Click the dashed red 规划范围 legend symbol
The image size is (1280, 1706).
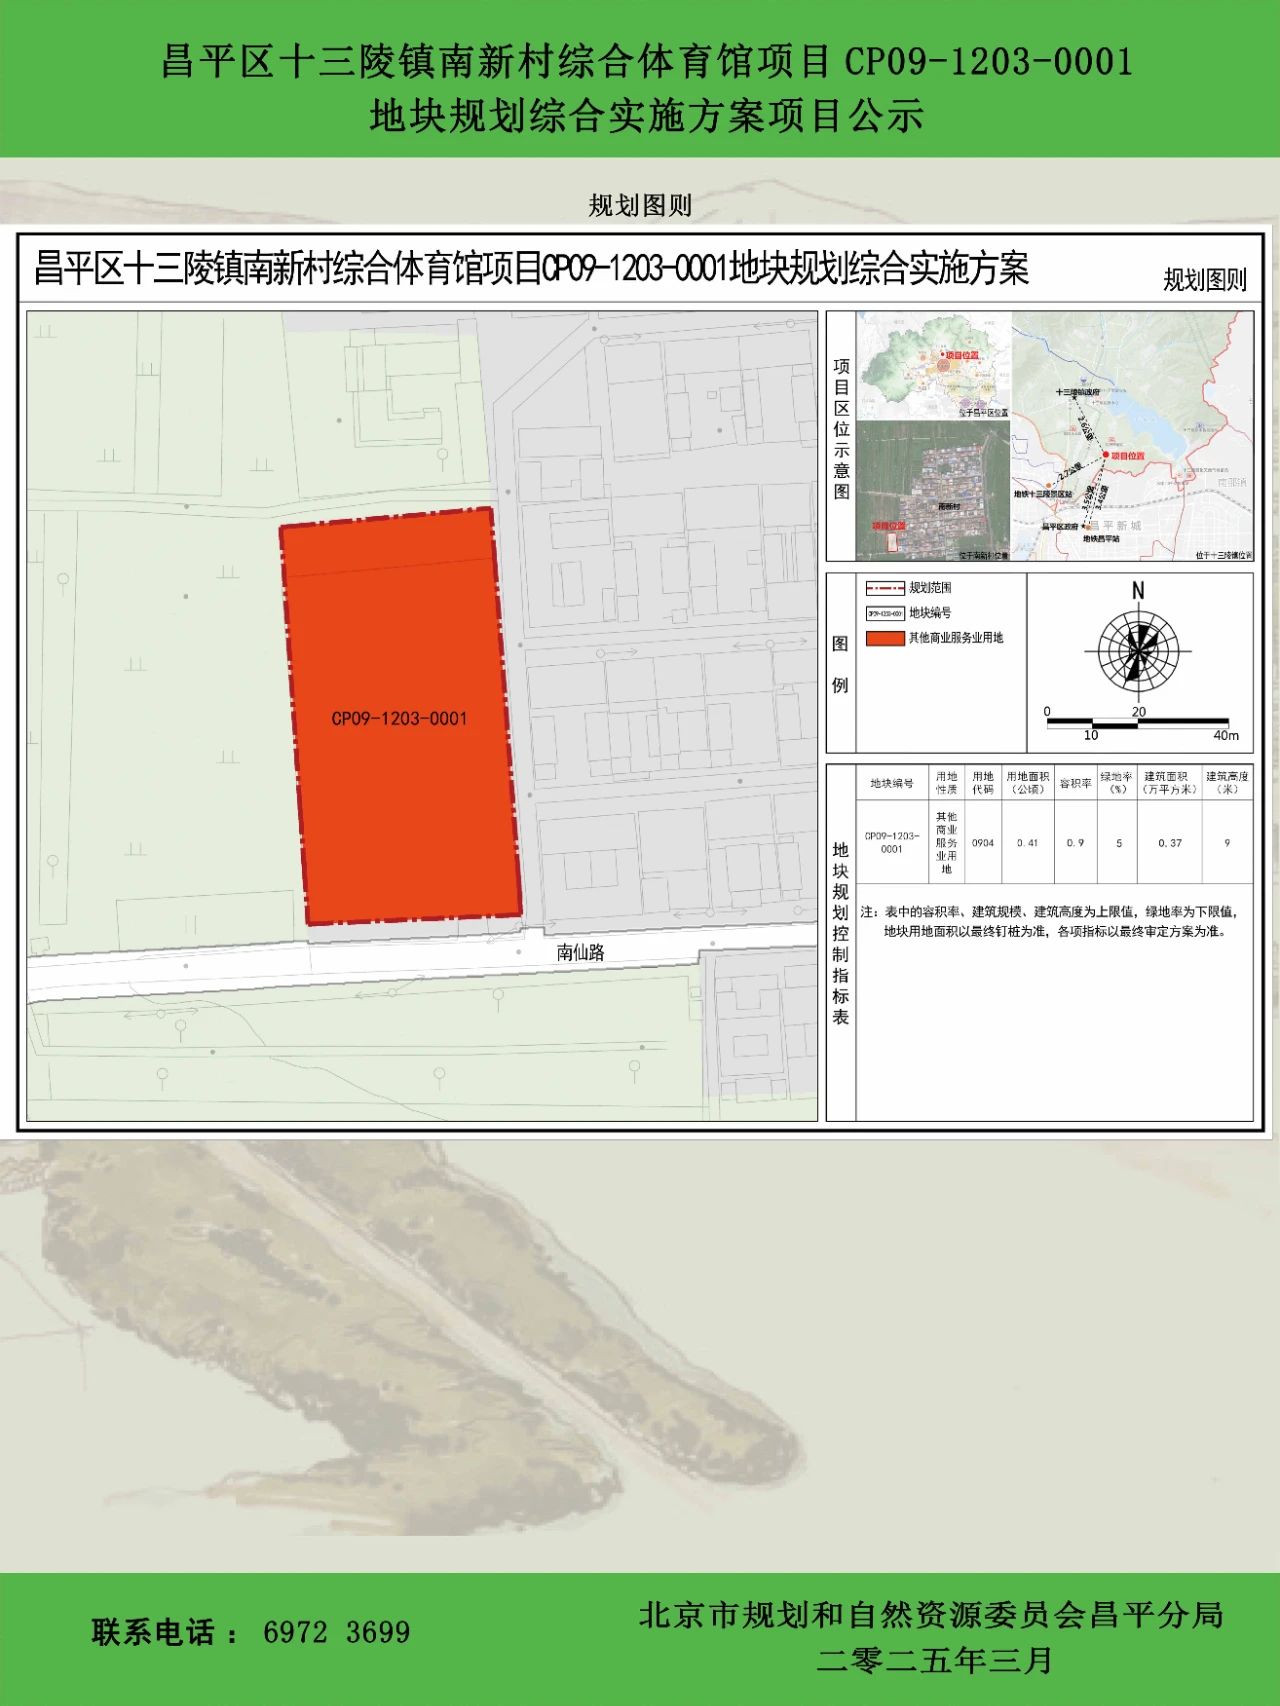tap(885, 588)
